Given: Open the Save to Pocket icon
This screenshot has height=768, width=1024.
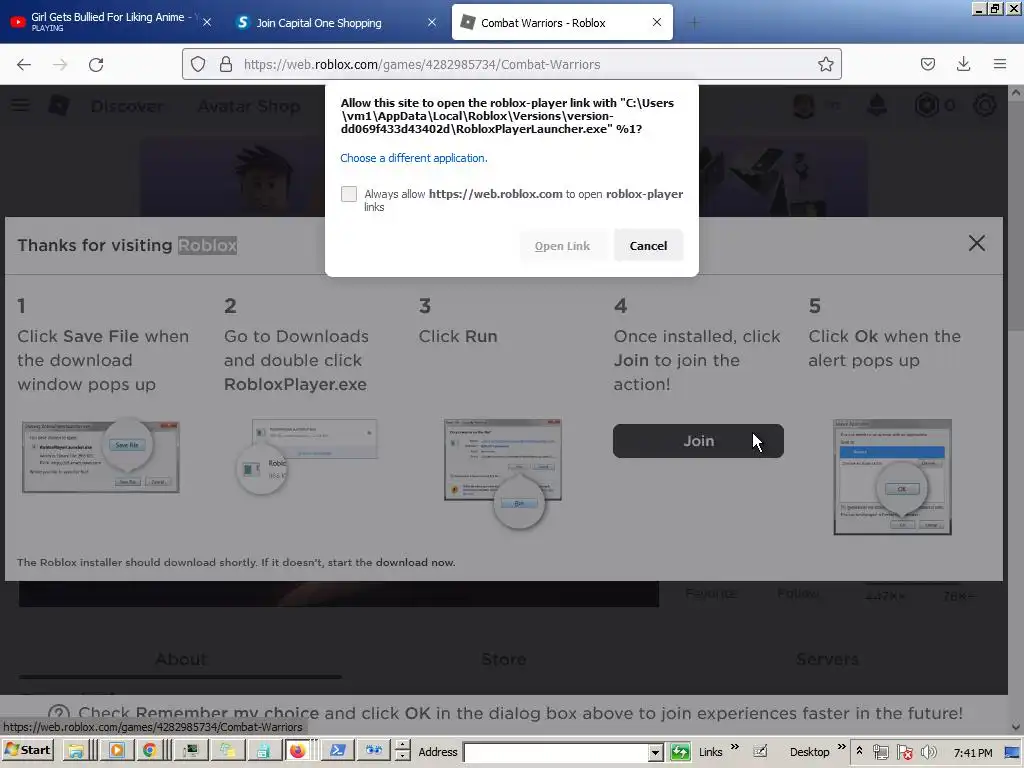Looking at the screenshot, I should pyautogui.click(x=928, y=64).
